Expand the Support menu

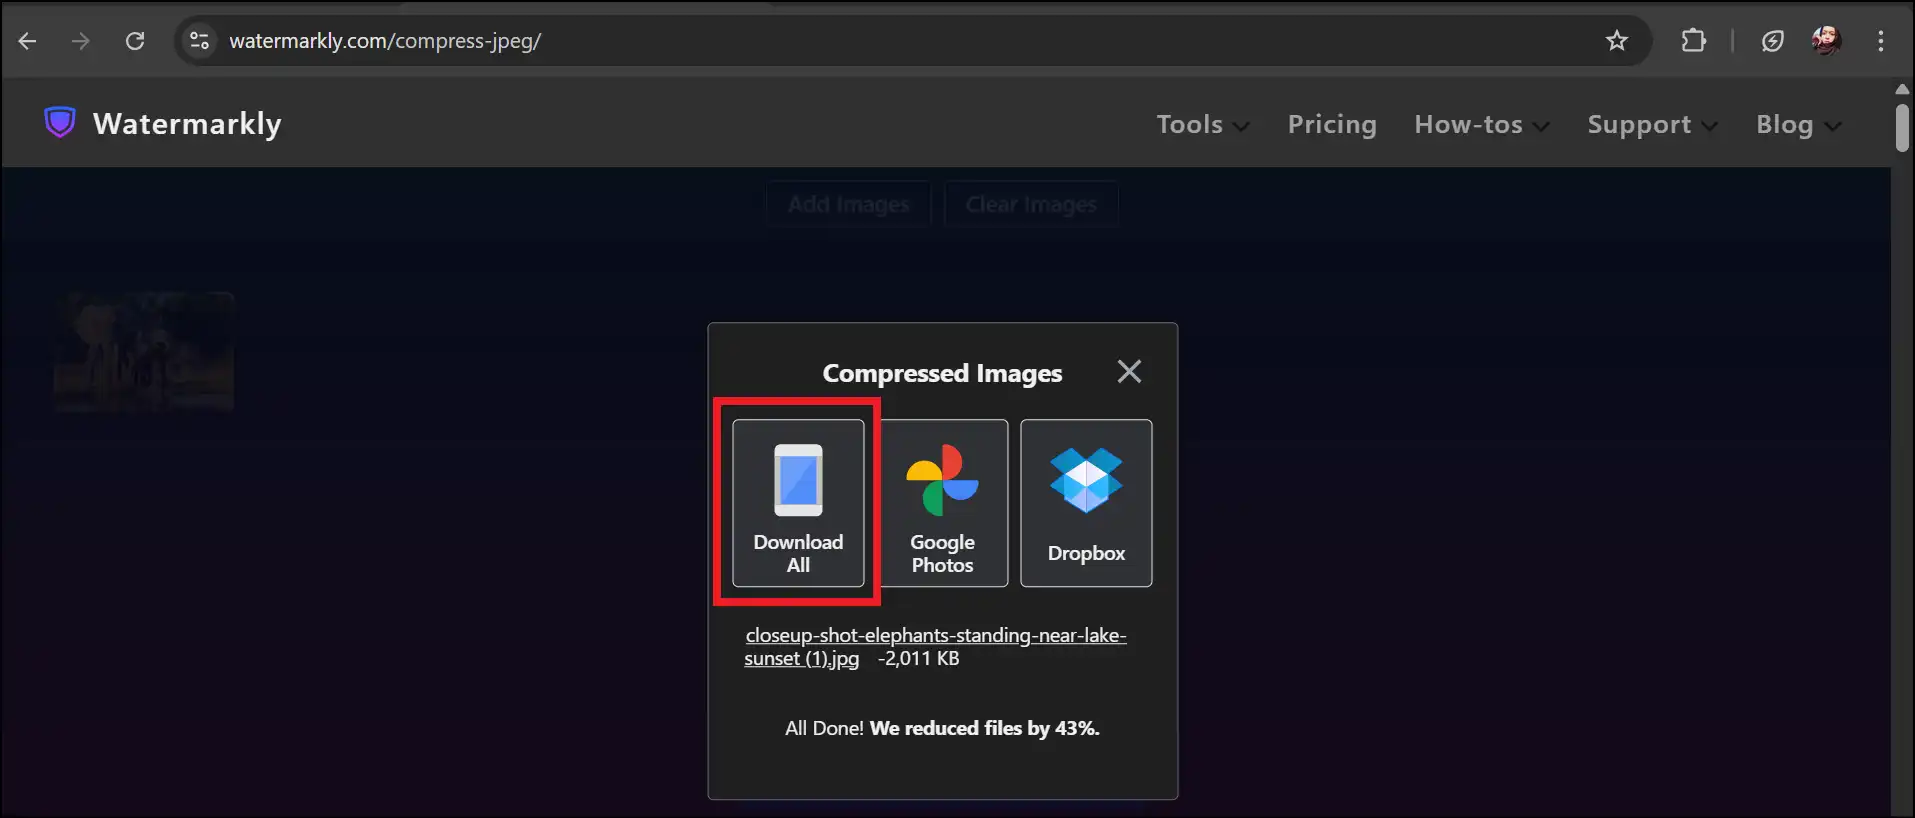[x=1653, y=125]
